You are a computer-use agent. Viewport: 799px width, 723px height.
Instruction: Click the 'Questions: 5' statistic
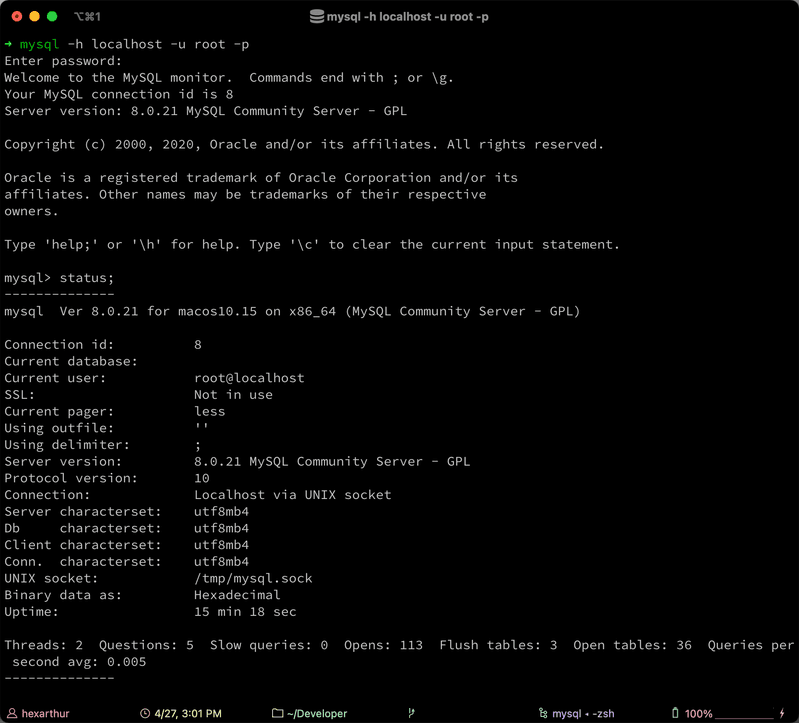coord(146,646)
